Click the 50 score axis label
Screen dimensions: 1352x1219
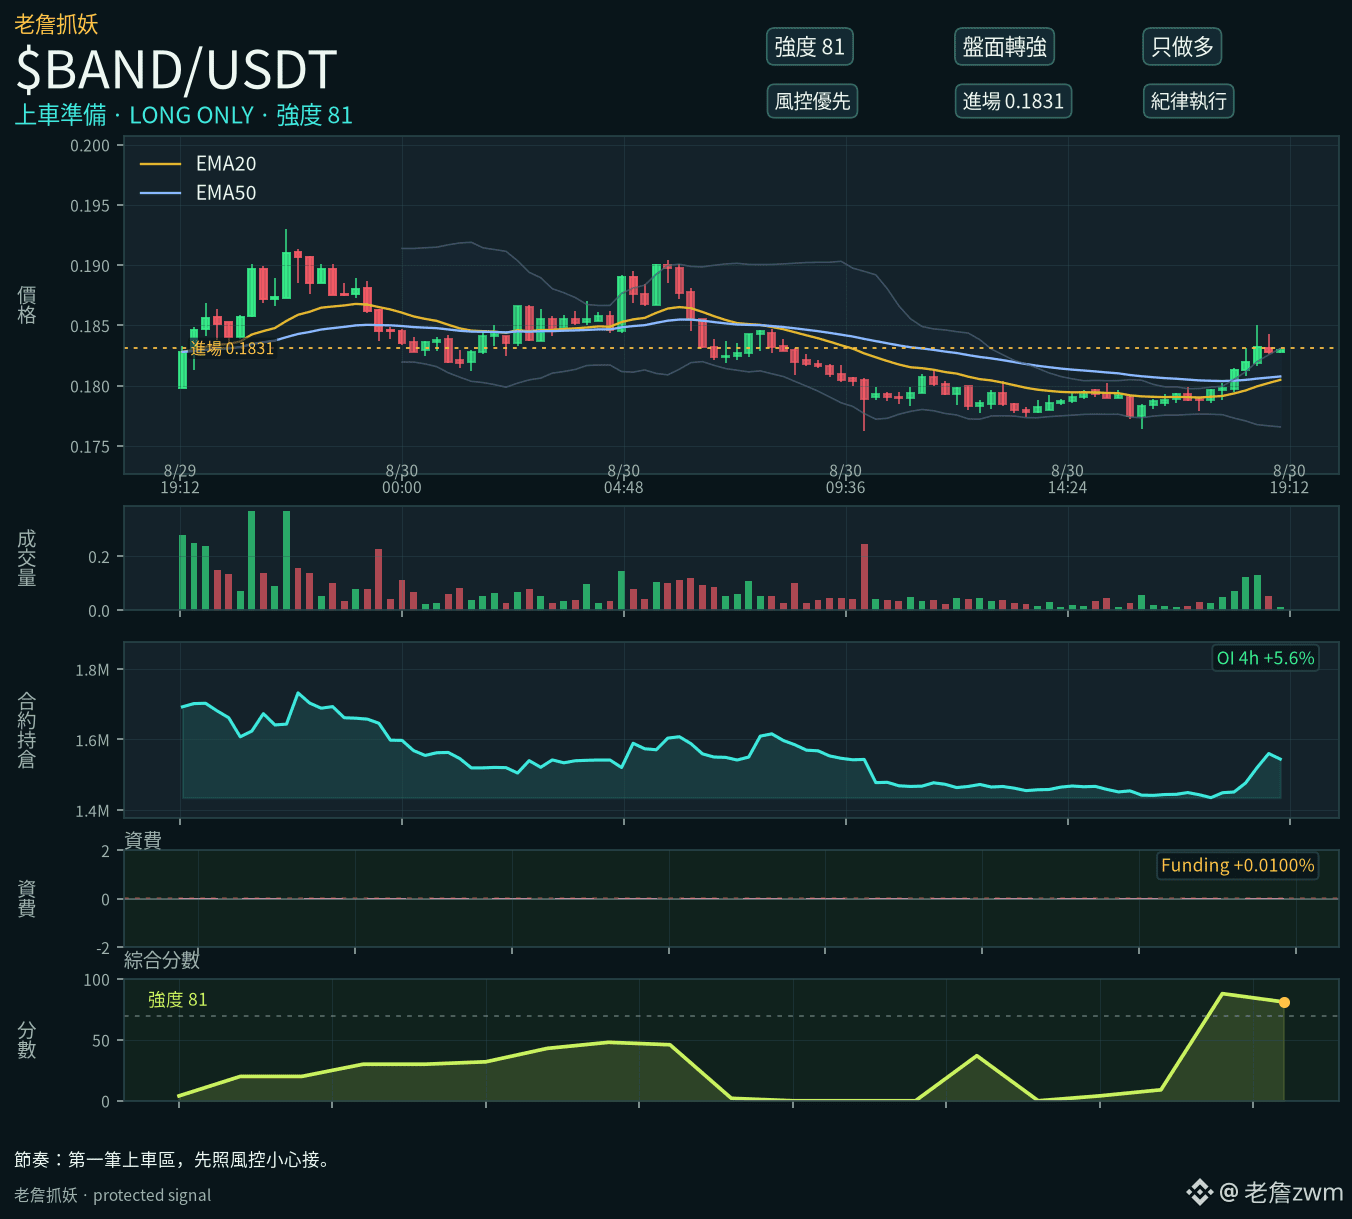(101, 1041)
